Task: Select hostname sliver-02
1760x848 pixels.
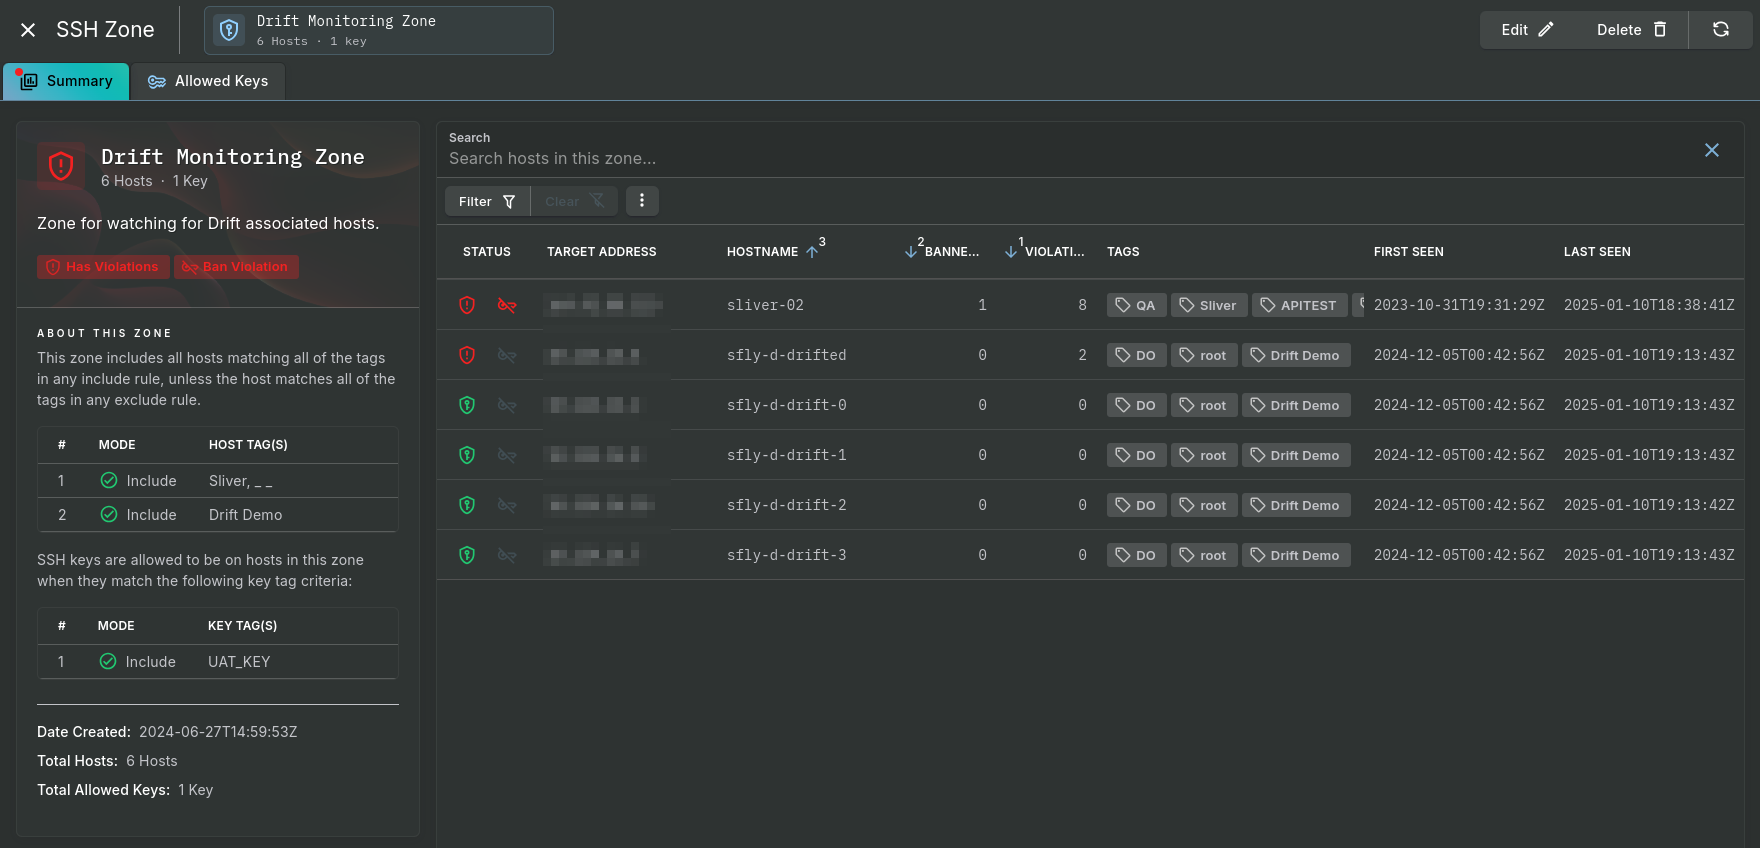Action: point(765,305)
